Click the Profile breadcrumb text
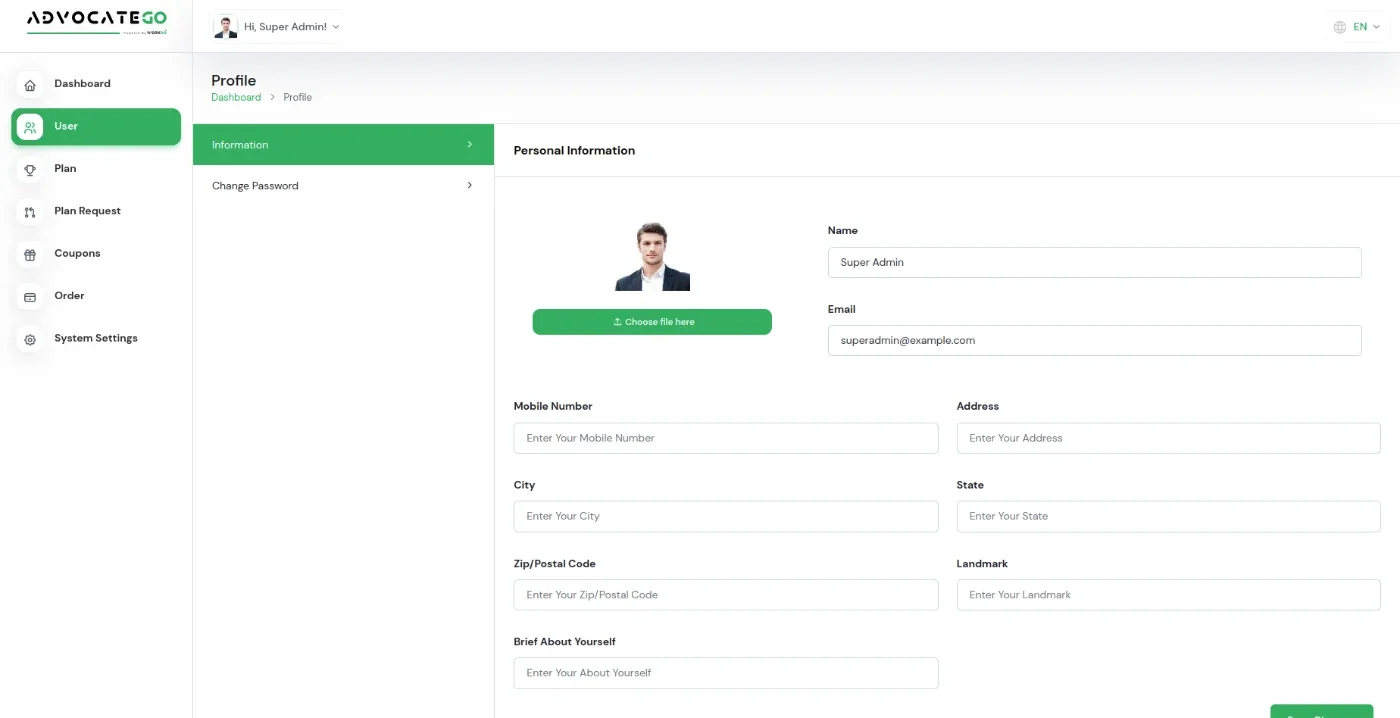 point(298,98)
